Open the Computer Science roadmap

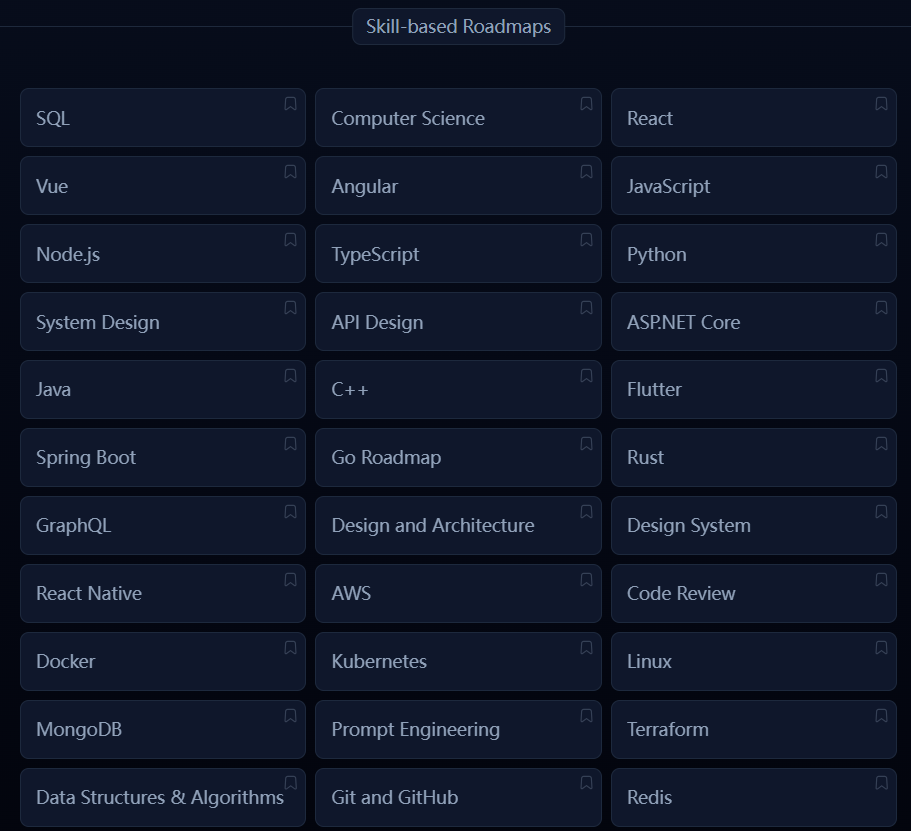click(x=458, y=117)
